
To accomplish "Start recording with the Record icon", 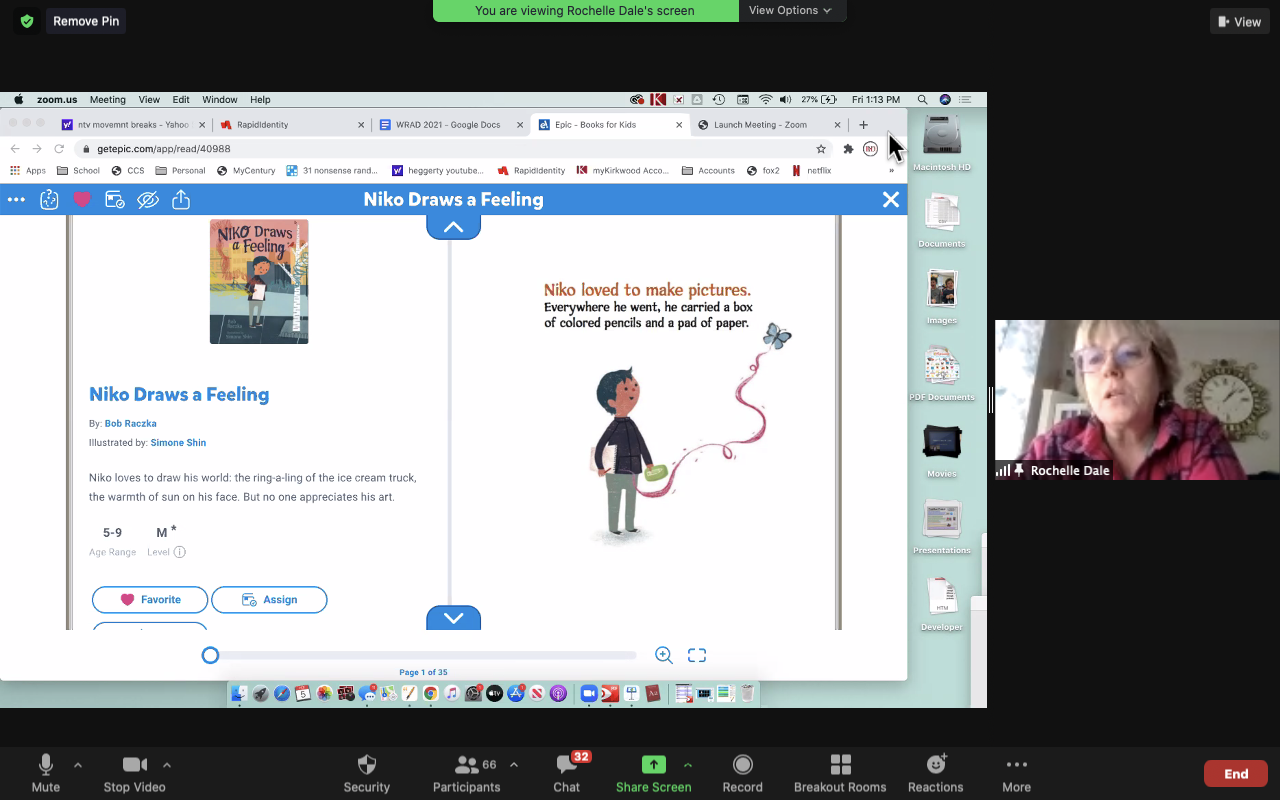I will 742,765.
